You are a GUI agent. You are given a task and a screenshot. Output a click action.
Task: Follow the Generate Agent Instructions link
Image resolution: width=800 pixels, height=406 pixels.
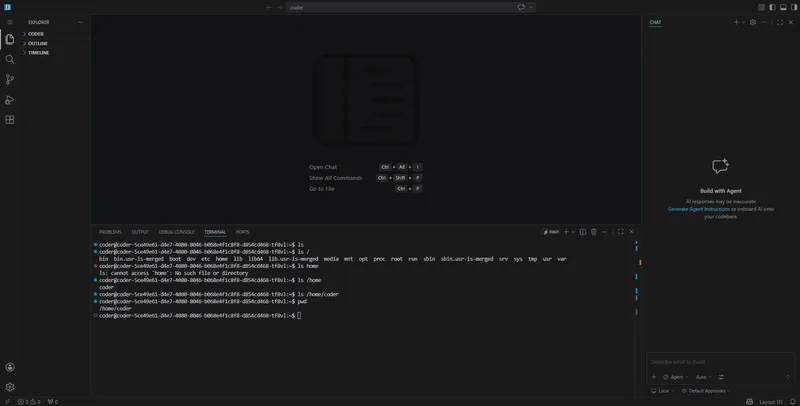coord(698,209)
